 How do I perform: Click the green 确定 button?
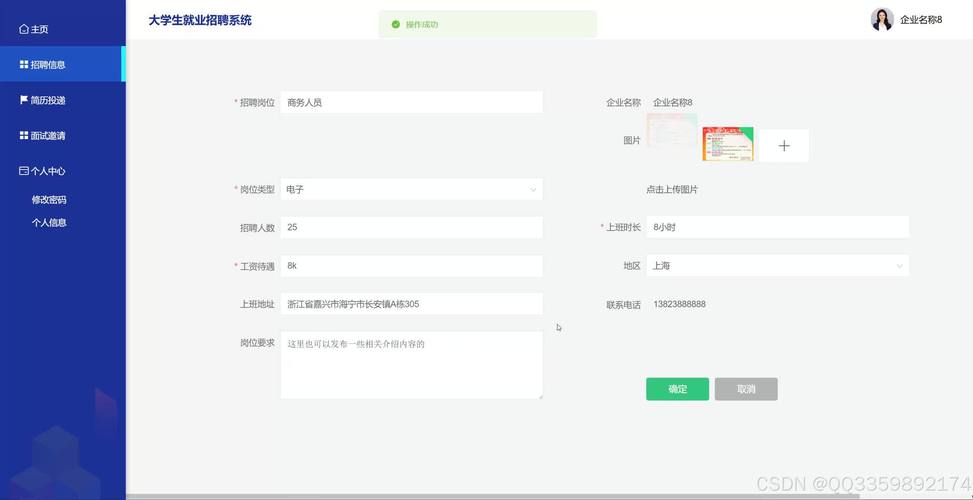[x=677, y=389]
